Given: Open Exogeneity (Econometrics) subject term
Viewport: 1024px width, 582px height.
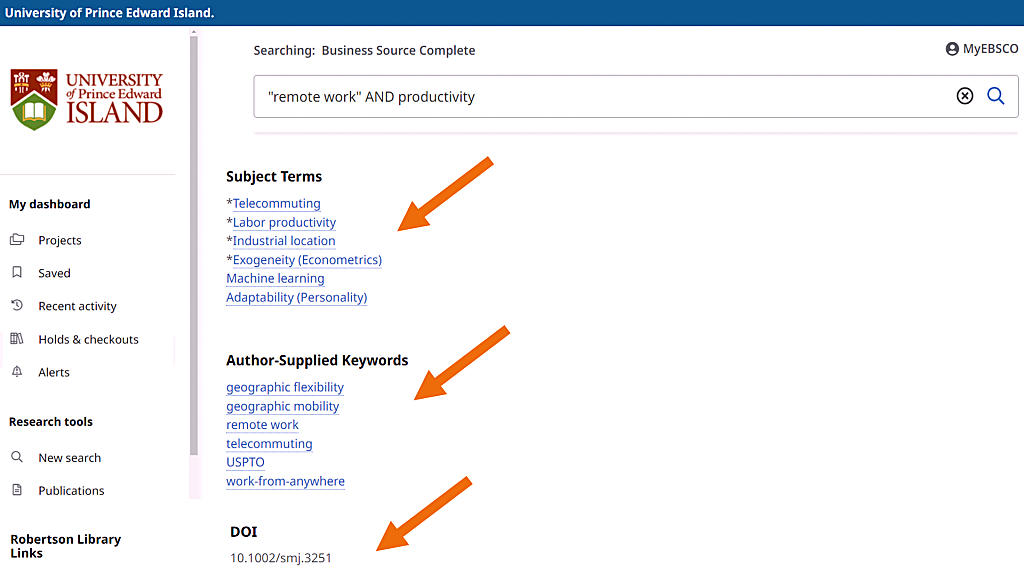Looking at the screenshot, I should 307,260.
